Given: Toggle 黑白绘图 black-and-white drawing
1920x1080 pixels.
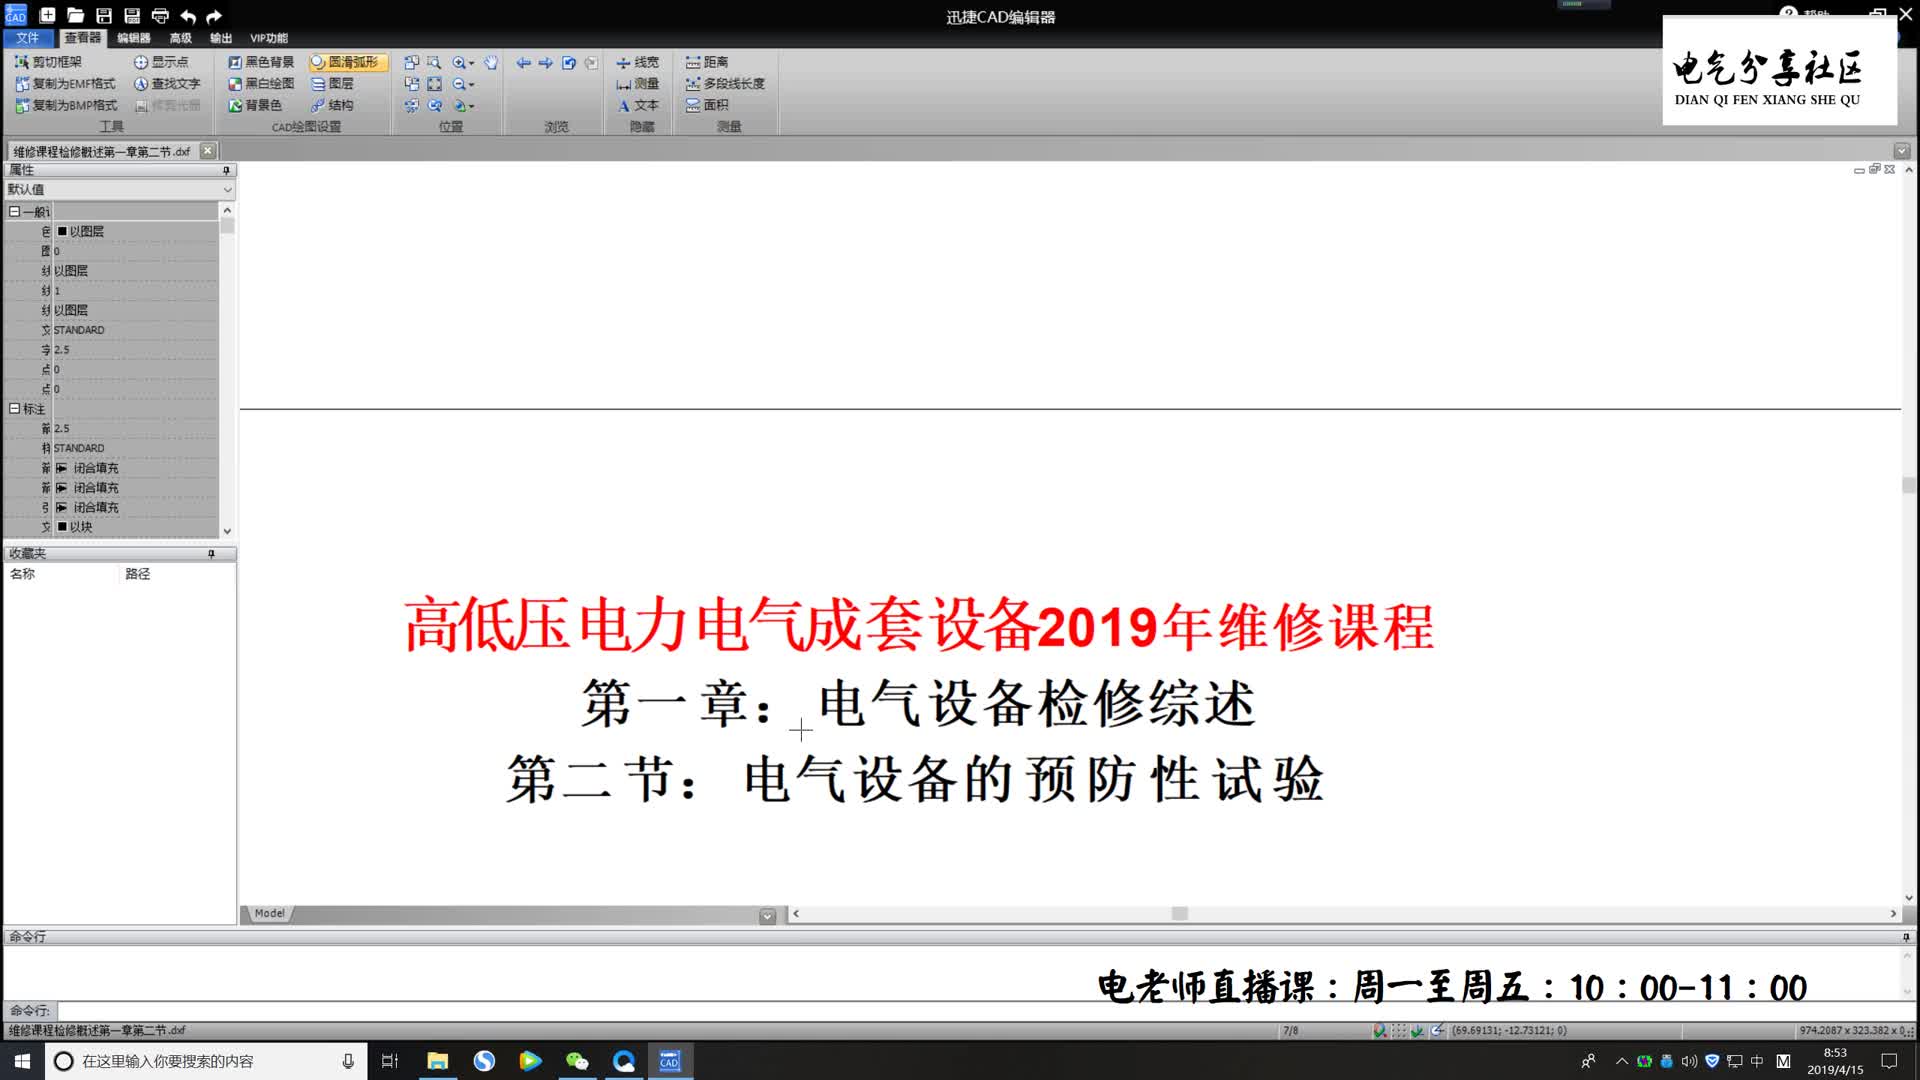Looking at the screenshot, I should point(261,84).
